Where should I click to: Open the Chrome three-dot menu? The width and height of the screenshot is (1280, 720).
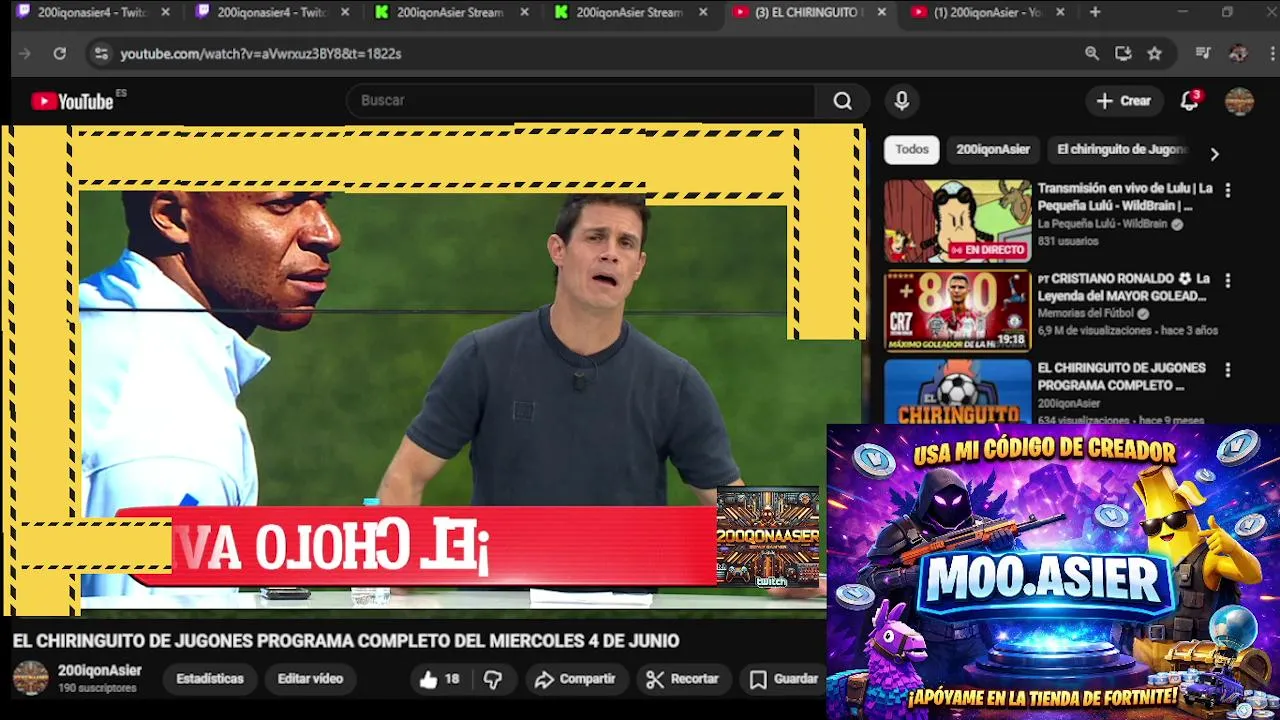(1270, 54)
